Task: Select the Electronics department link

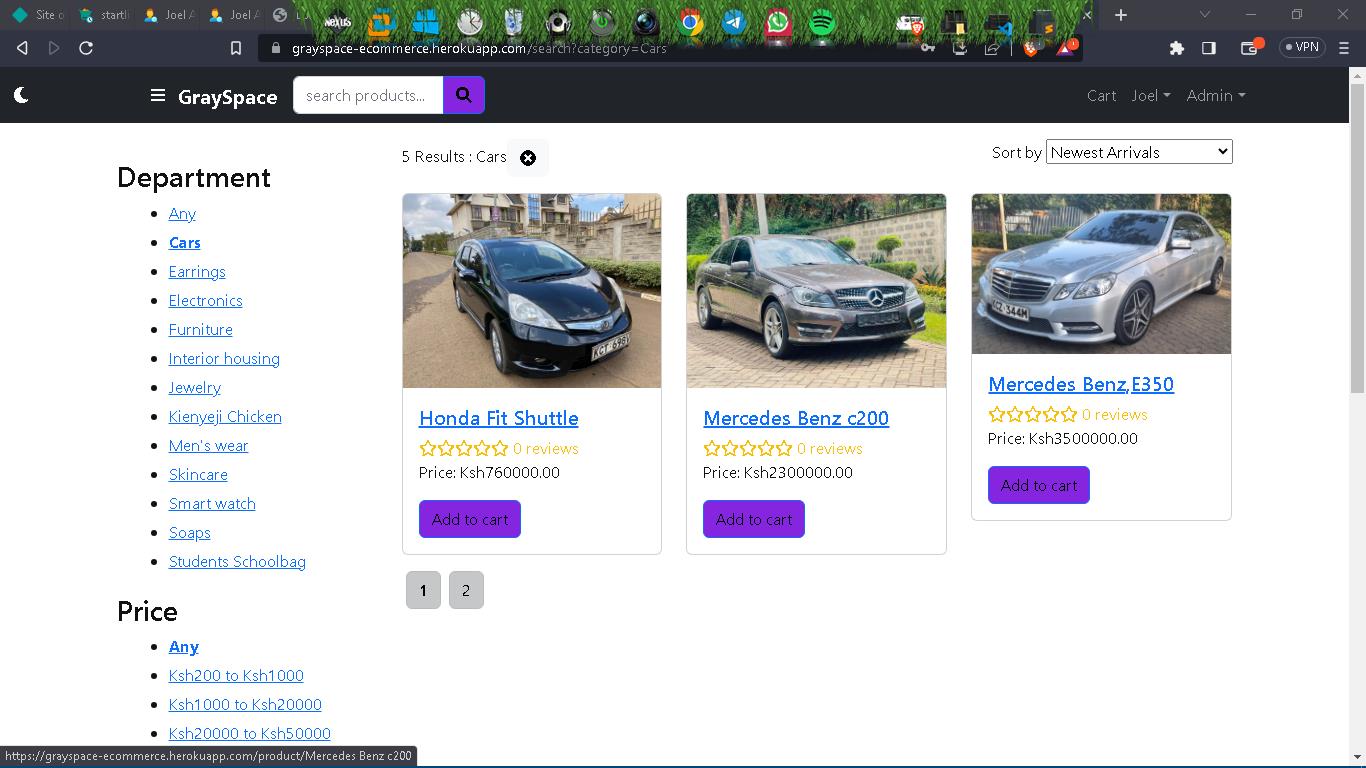Action: (x=205, y=301)
